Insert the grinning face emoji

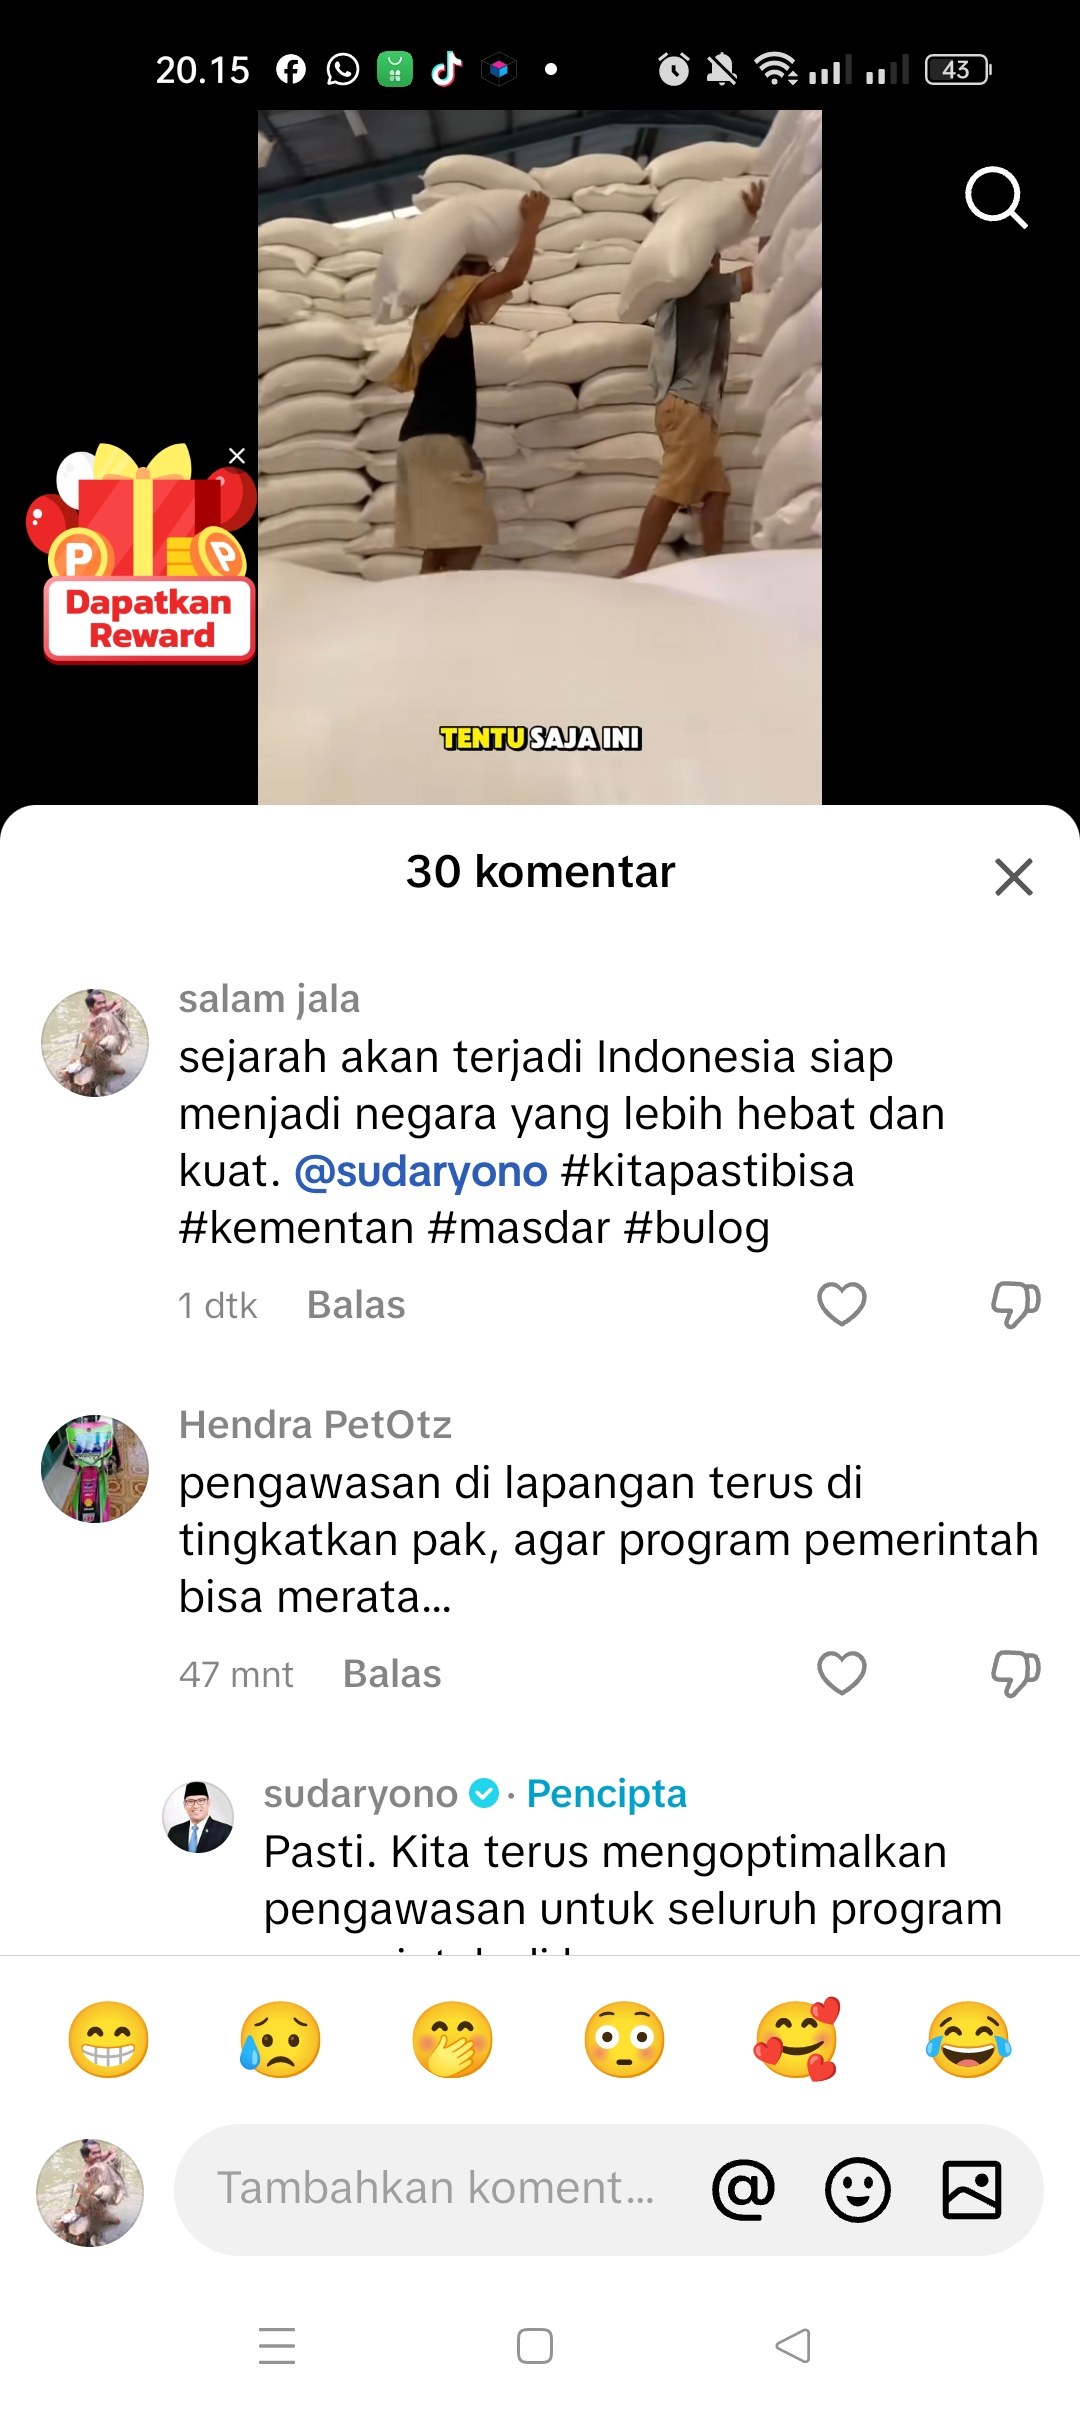(x=108, y=2040)
